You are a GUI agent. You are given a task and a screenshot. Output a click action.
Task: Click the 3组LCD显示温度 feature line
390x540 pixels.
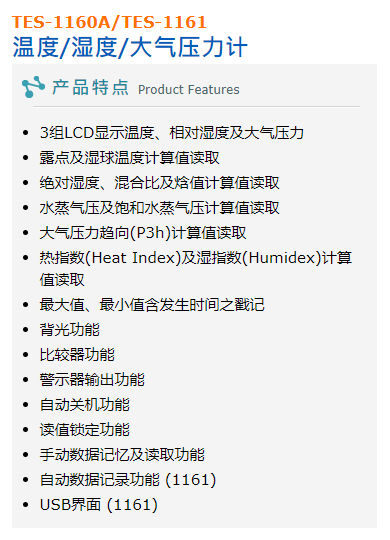pyautogui.click(x=172, y=133)
